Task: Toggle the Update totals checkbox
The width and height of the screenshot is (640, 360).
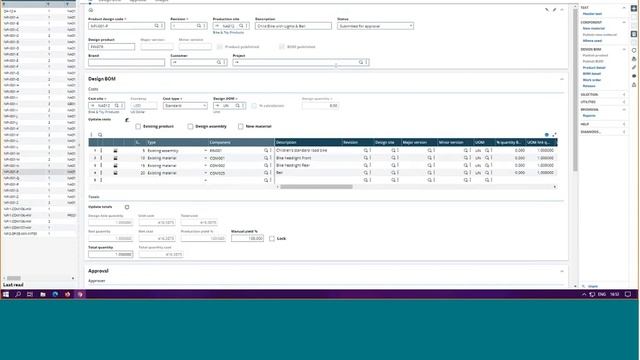Action: [127, 207]
